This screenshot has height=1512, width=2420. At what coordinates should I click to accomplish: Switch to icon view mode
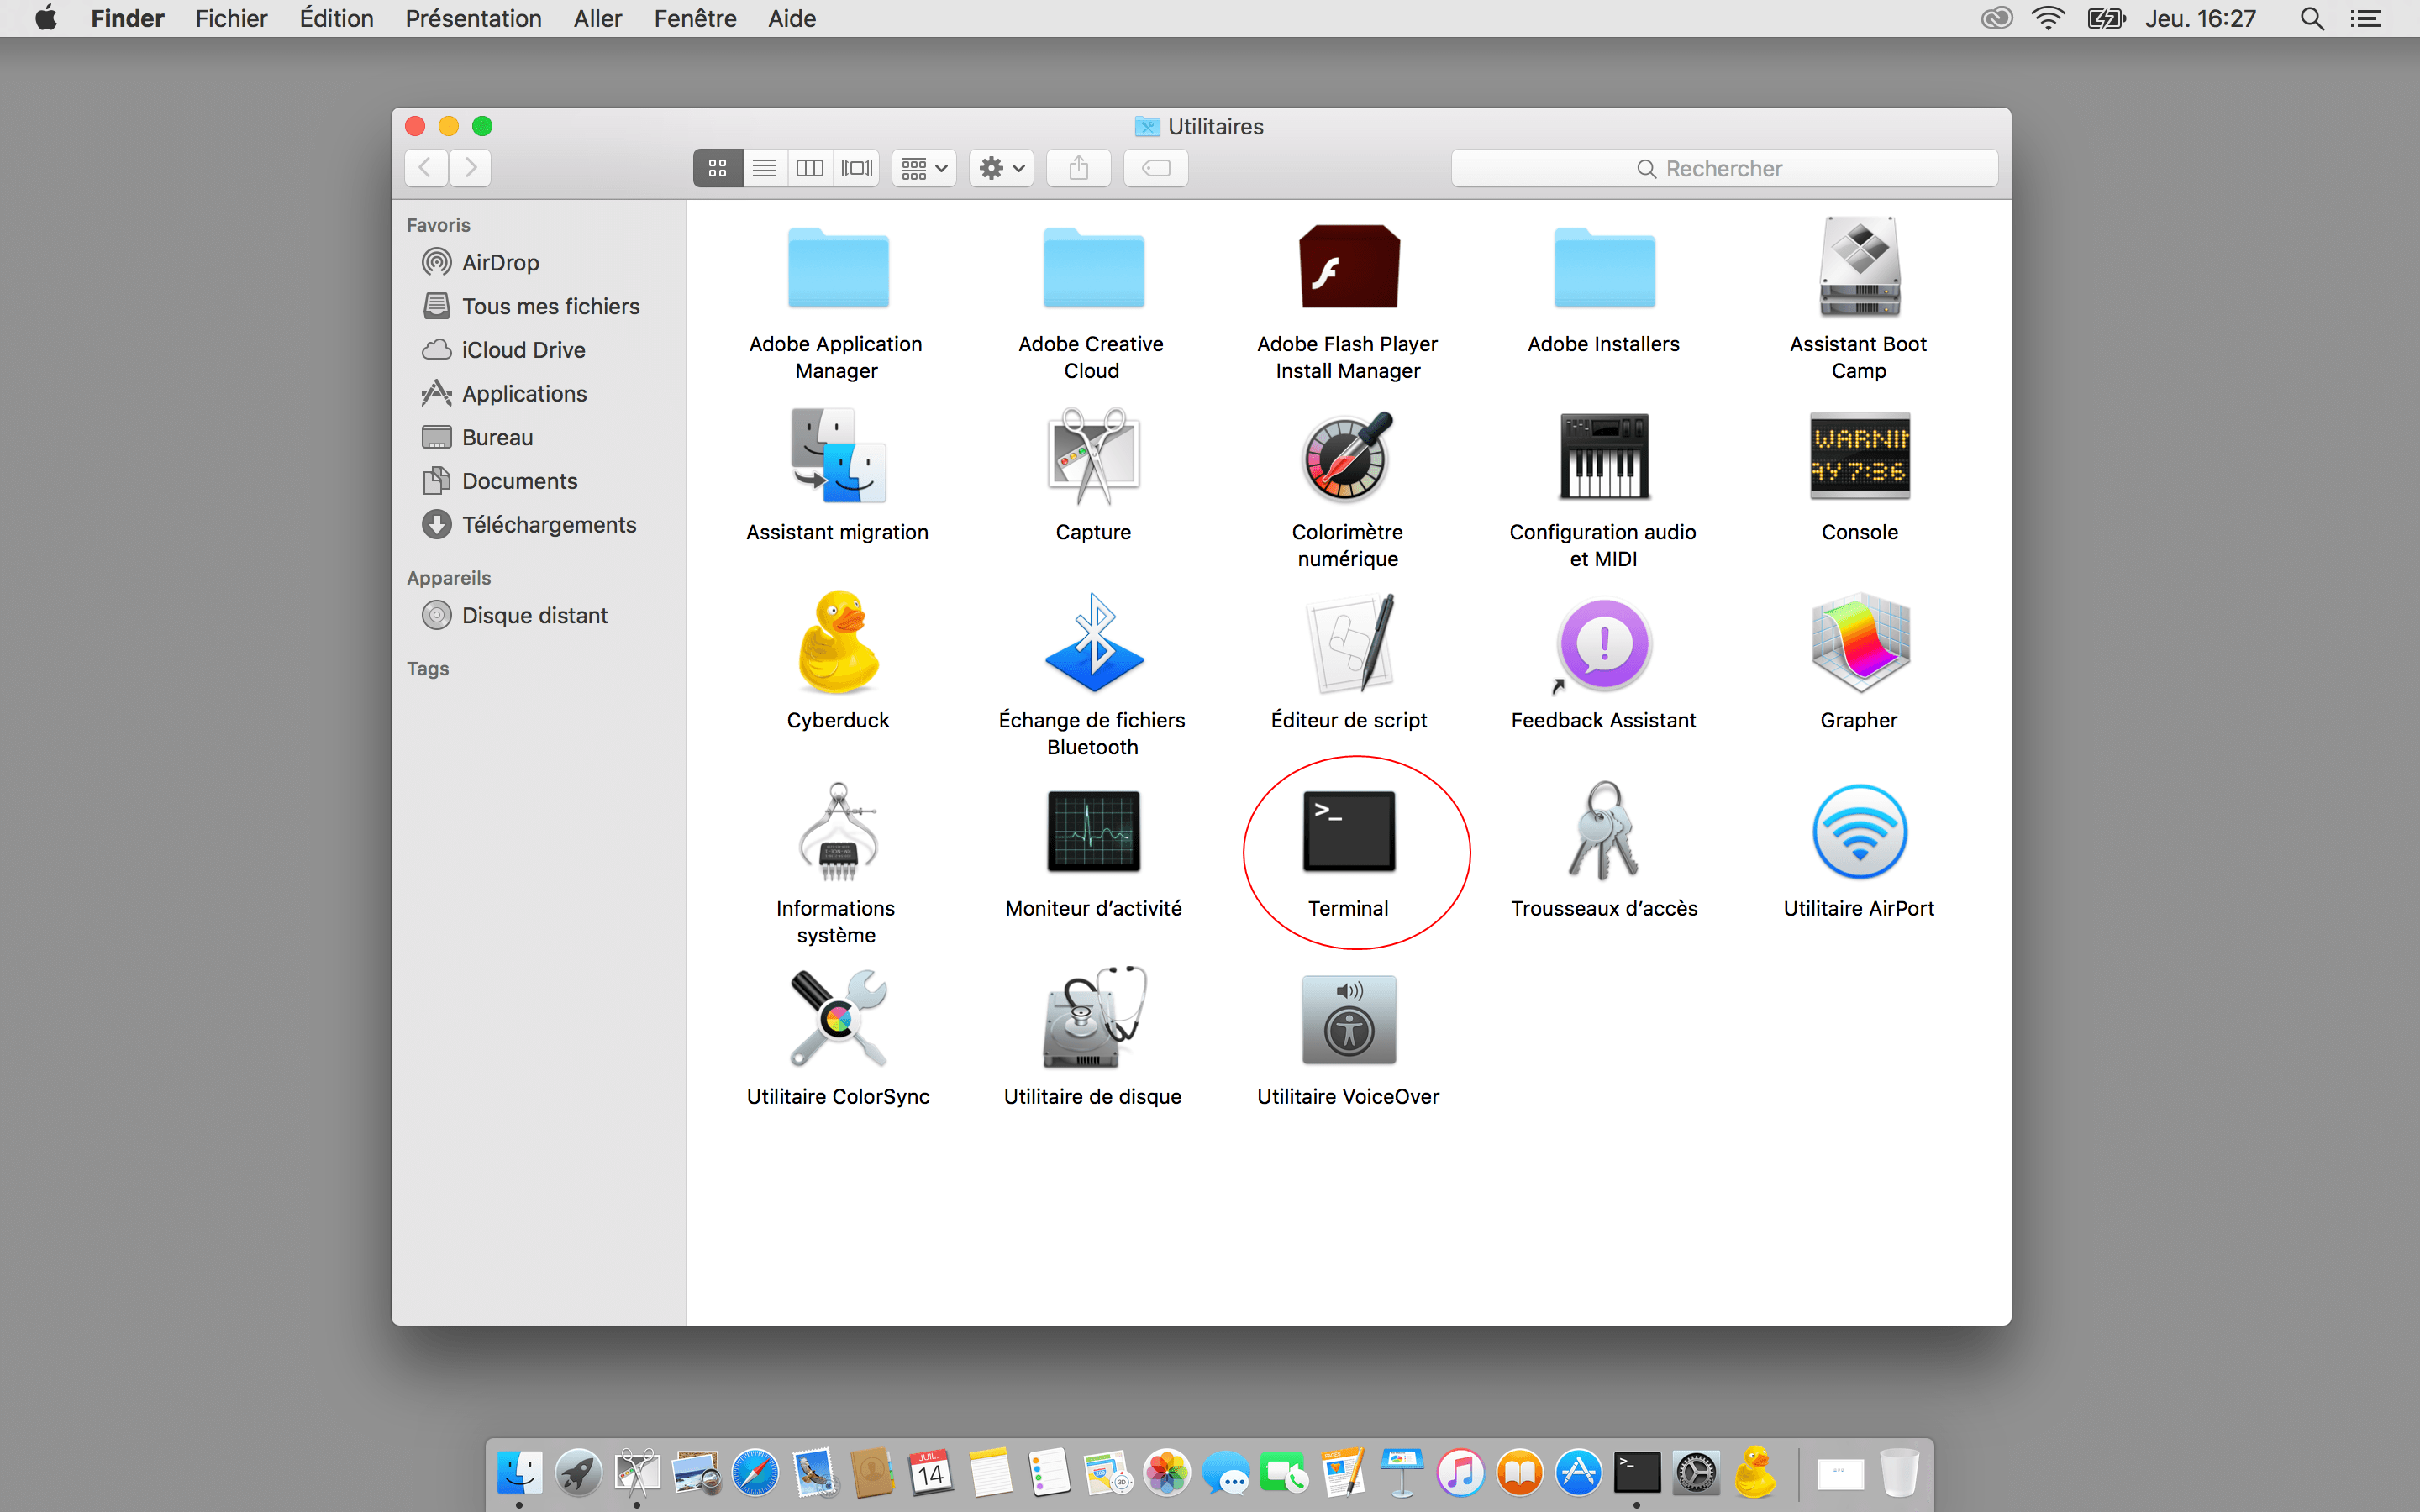click(x=717, y=168)
